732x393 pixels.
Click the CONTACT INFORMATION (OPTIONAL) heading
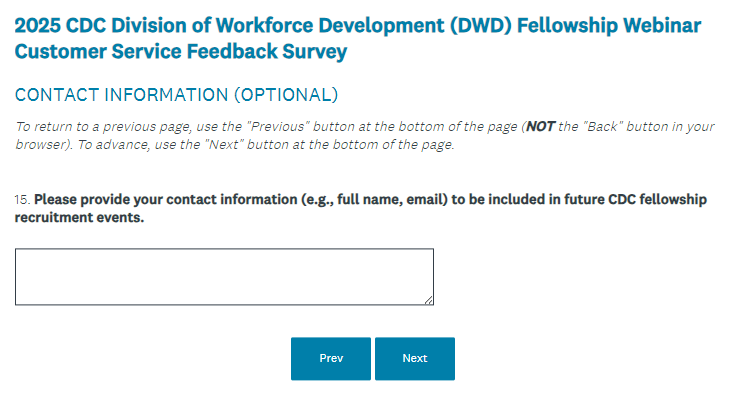[176, 95]
